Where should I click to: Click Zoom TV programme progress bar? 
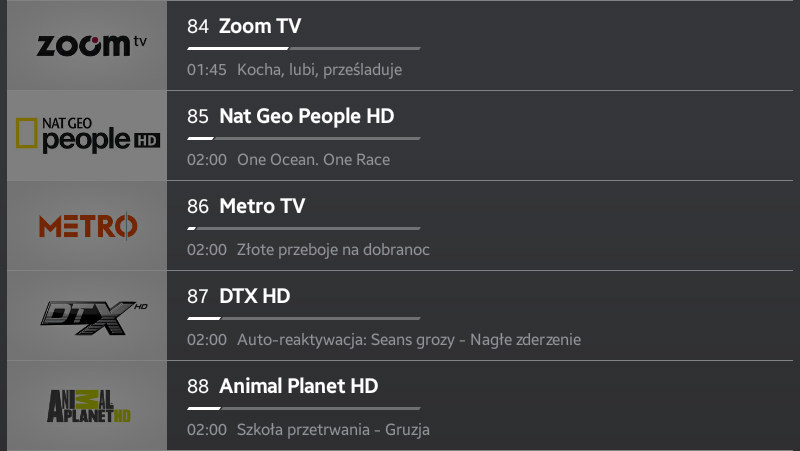304,48
